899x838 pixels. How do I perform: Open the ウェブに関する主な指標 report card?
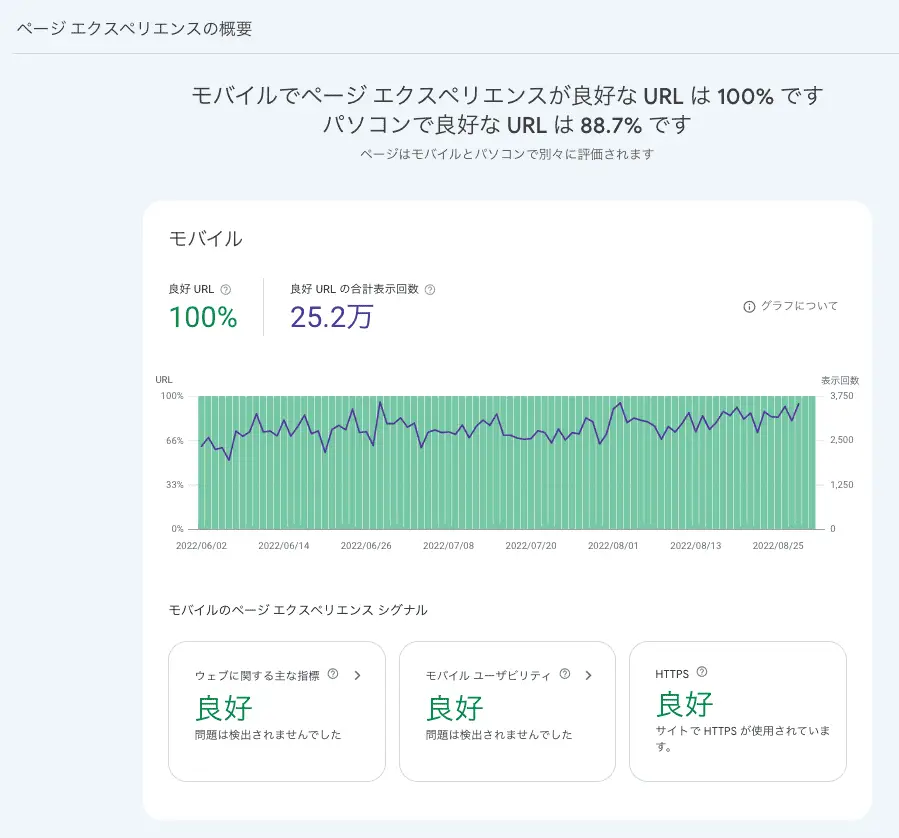(x=277, y=711)
